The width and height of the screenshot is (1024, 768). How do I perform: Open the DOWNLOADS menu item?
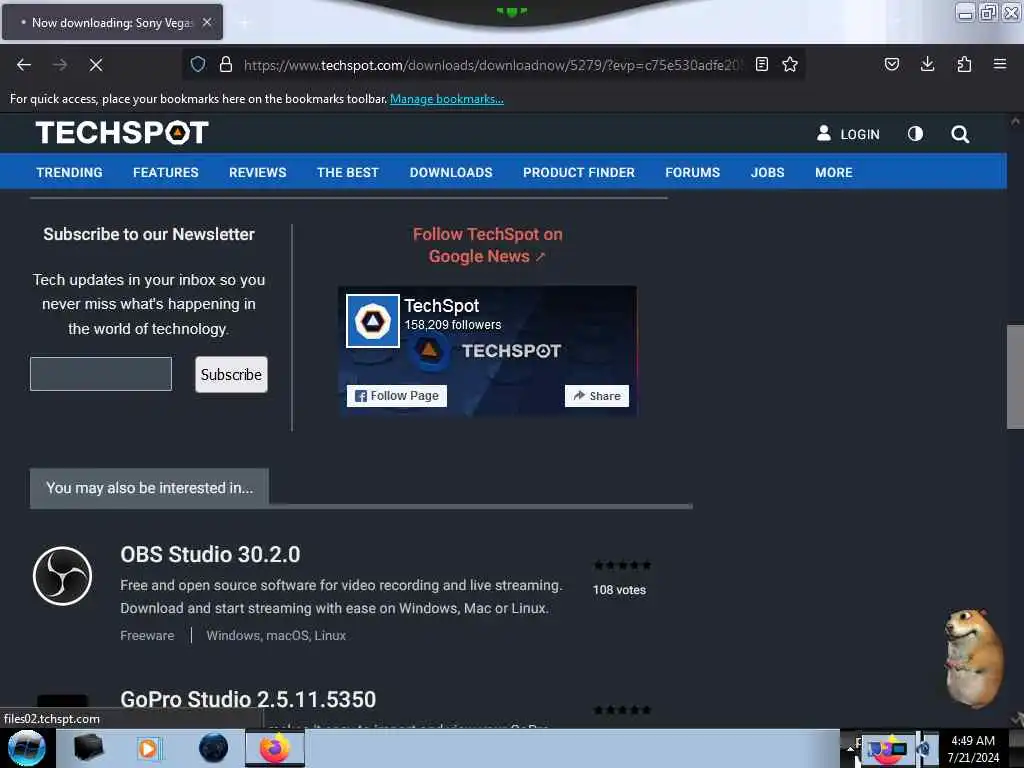451,172
